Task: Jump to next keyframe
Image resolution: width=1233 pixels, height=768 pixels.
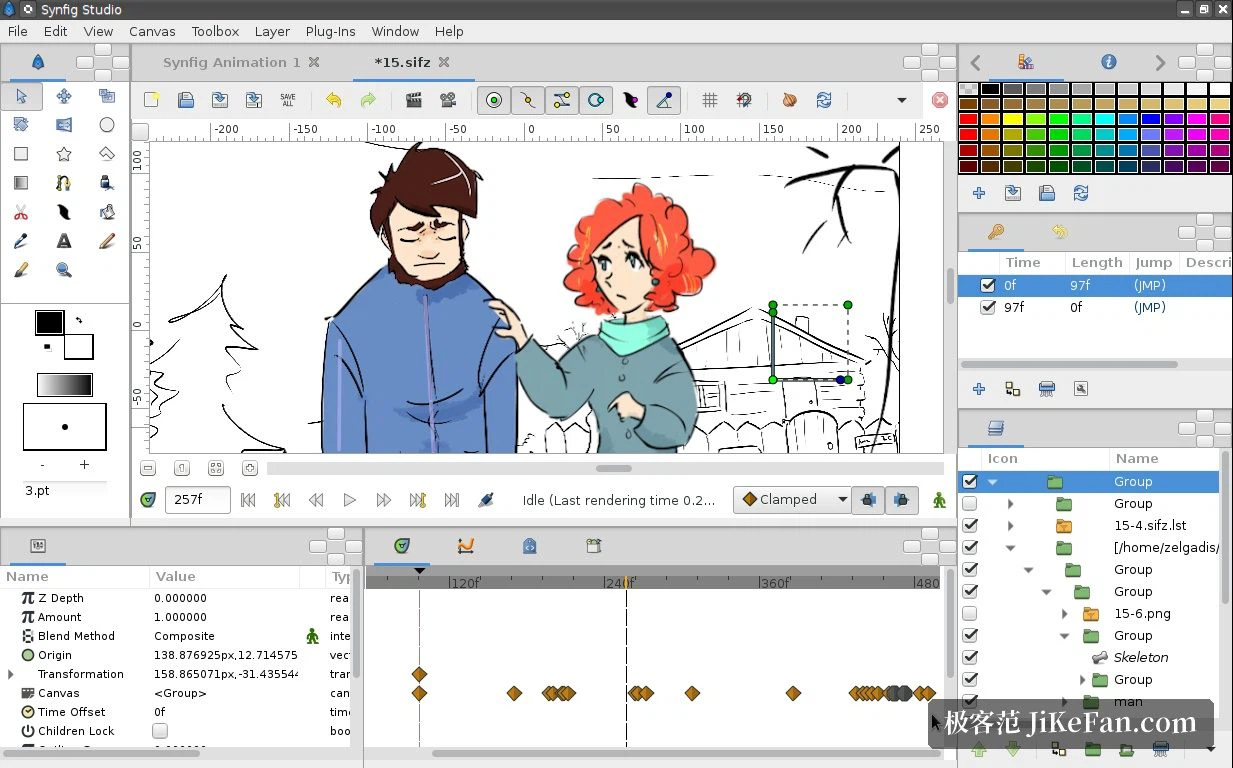Action: coord(418,500)
